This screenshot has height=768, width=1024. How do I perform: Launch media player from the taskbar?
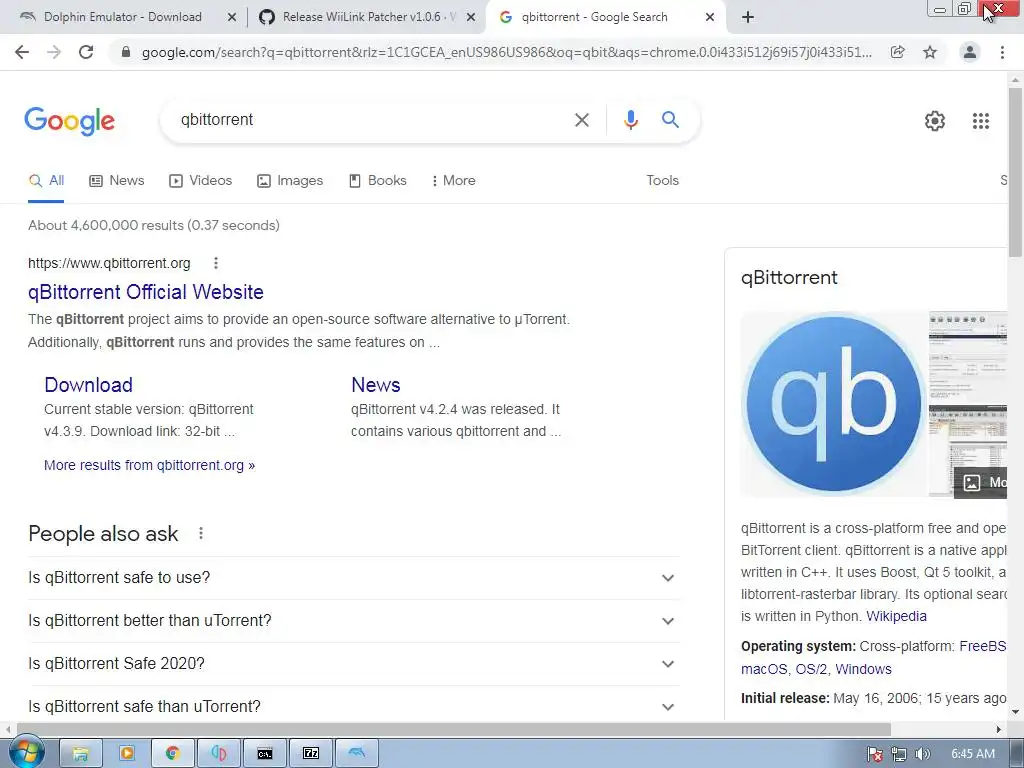pyautogui.click(x=127, y=754)
